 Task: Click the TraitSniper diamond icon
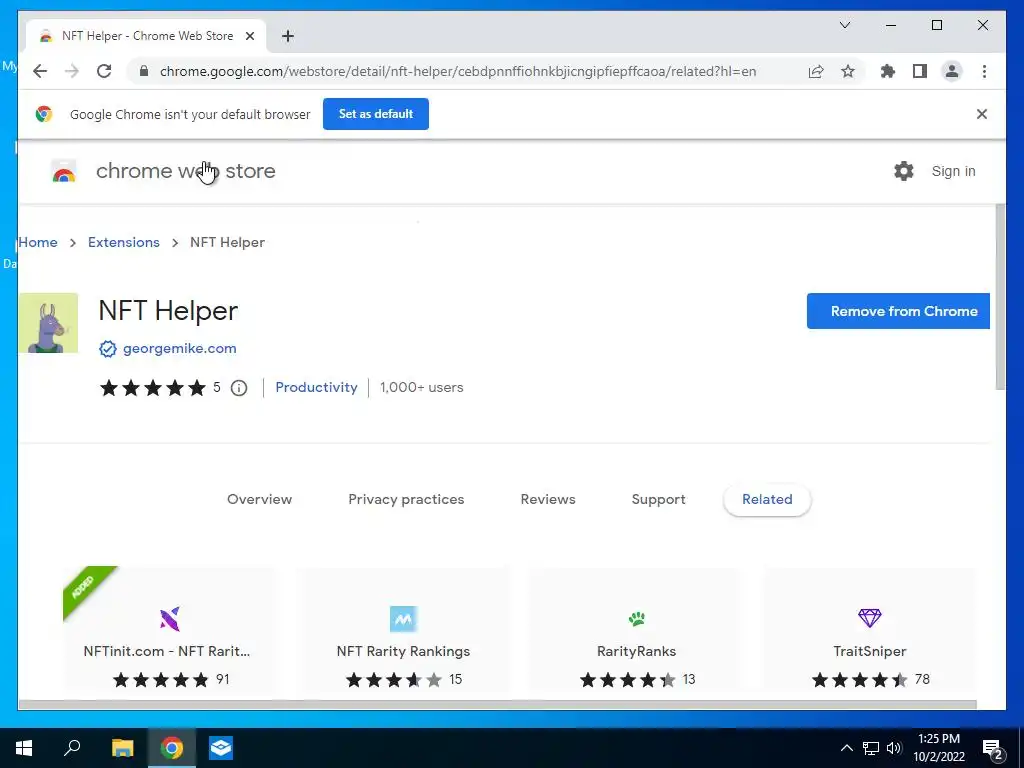pyautogui.click(x=870, y=617)
